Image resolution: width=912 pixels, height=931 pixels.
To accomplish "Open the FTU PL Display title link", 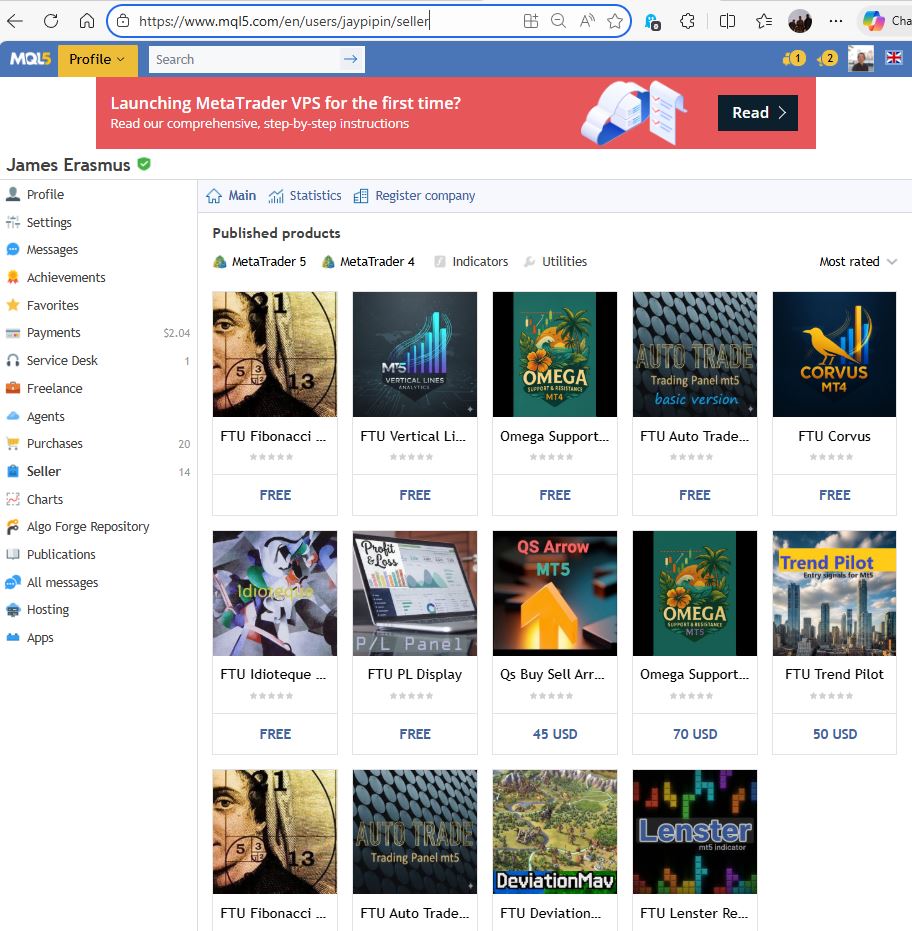I will click(x=414, y=674).
